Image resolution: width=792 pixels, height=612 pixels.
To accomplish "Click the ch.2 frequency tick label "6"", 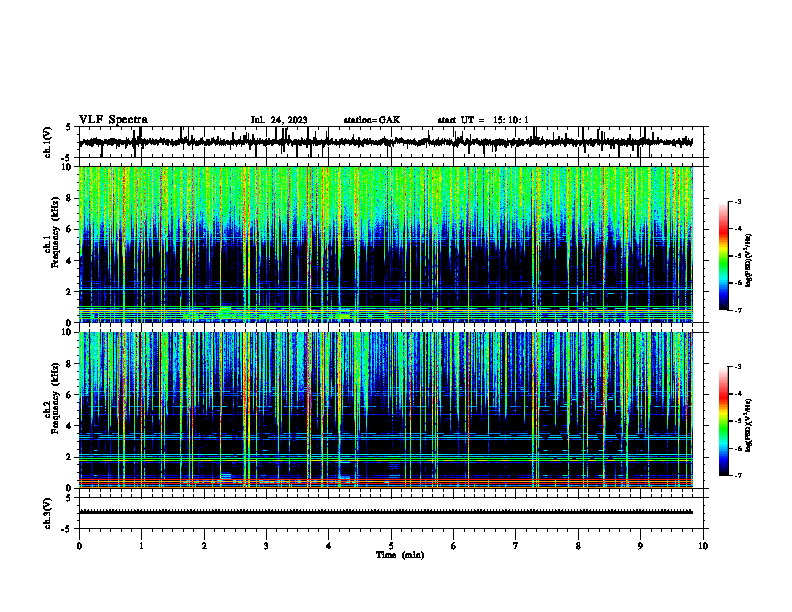I will coord(71,395).
